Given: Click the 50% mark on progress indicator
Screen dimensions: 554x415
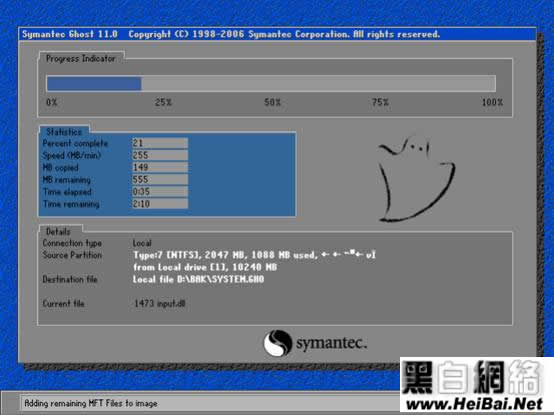Looking at the screenshot, I should [272, 102].
